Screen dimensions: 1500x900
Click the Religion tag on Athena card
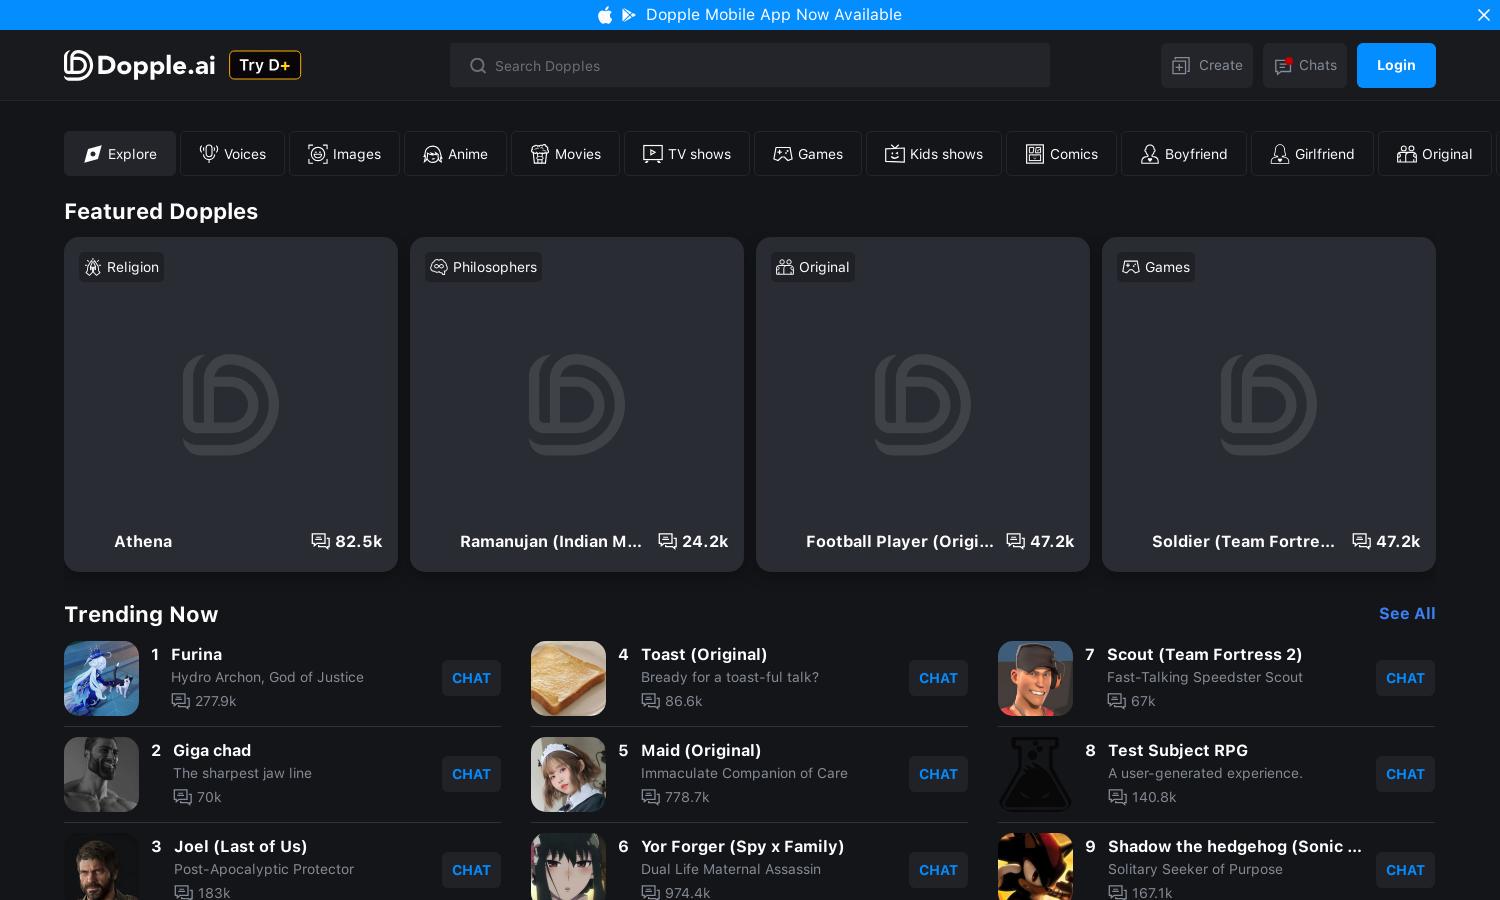click(x=122, y=267)
